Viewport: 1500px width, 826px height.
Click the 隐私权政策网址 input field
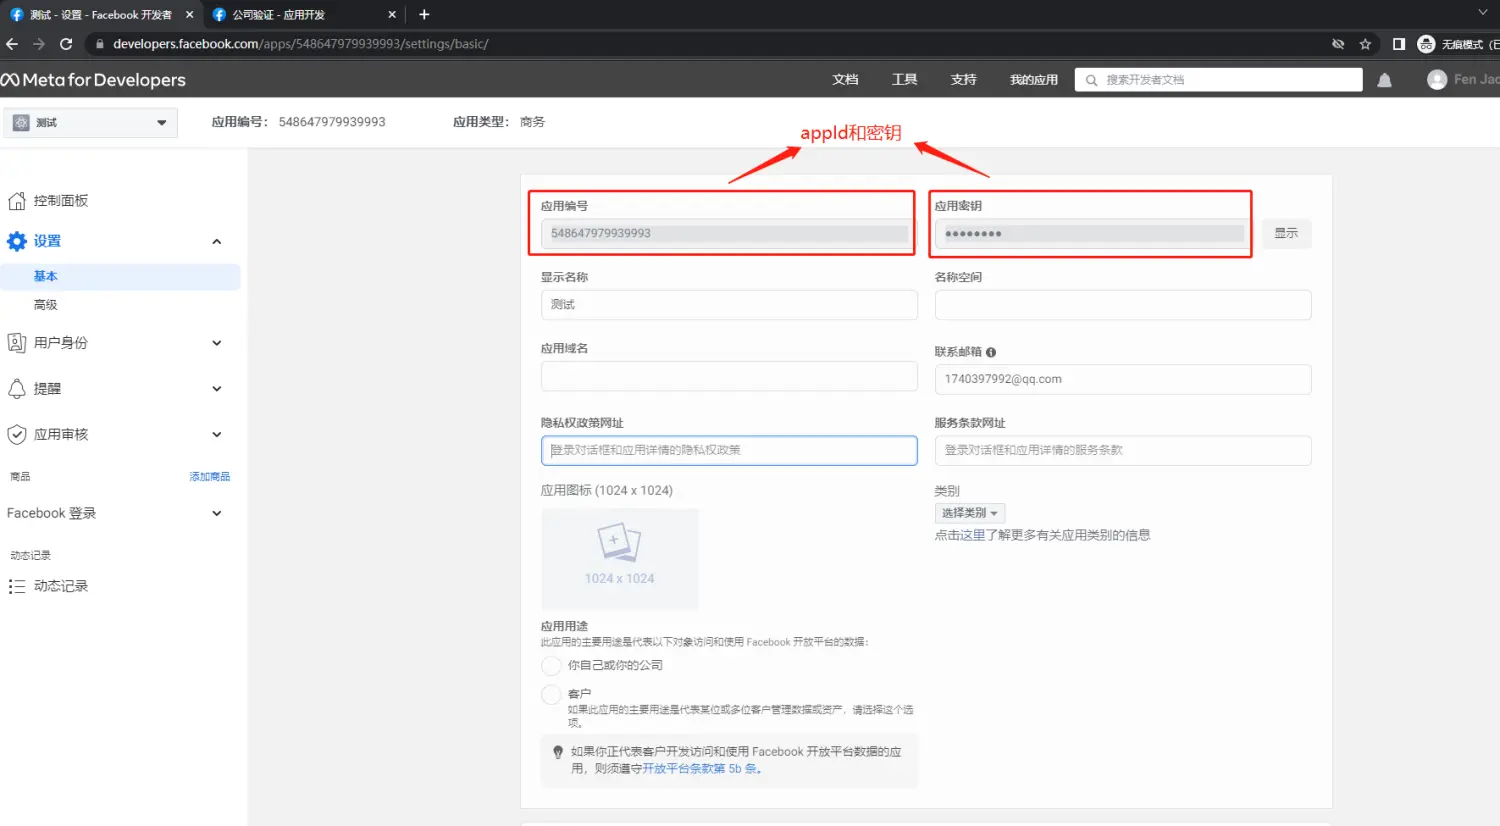pos(729,450)
